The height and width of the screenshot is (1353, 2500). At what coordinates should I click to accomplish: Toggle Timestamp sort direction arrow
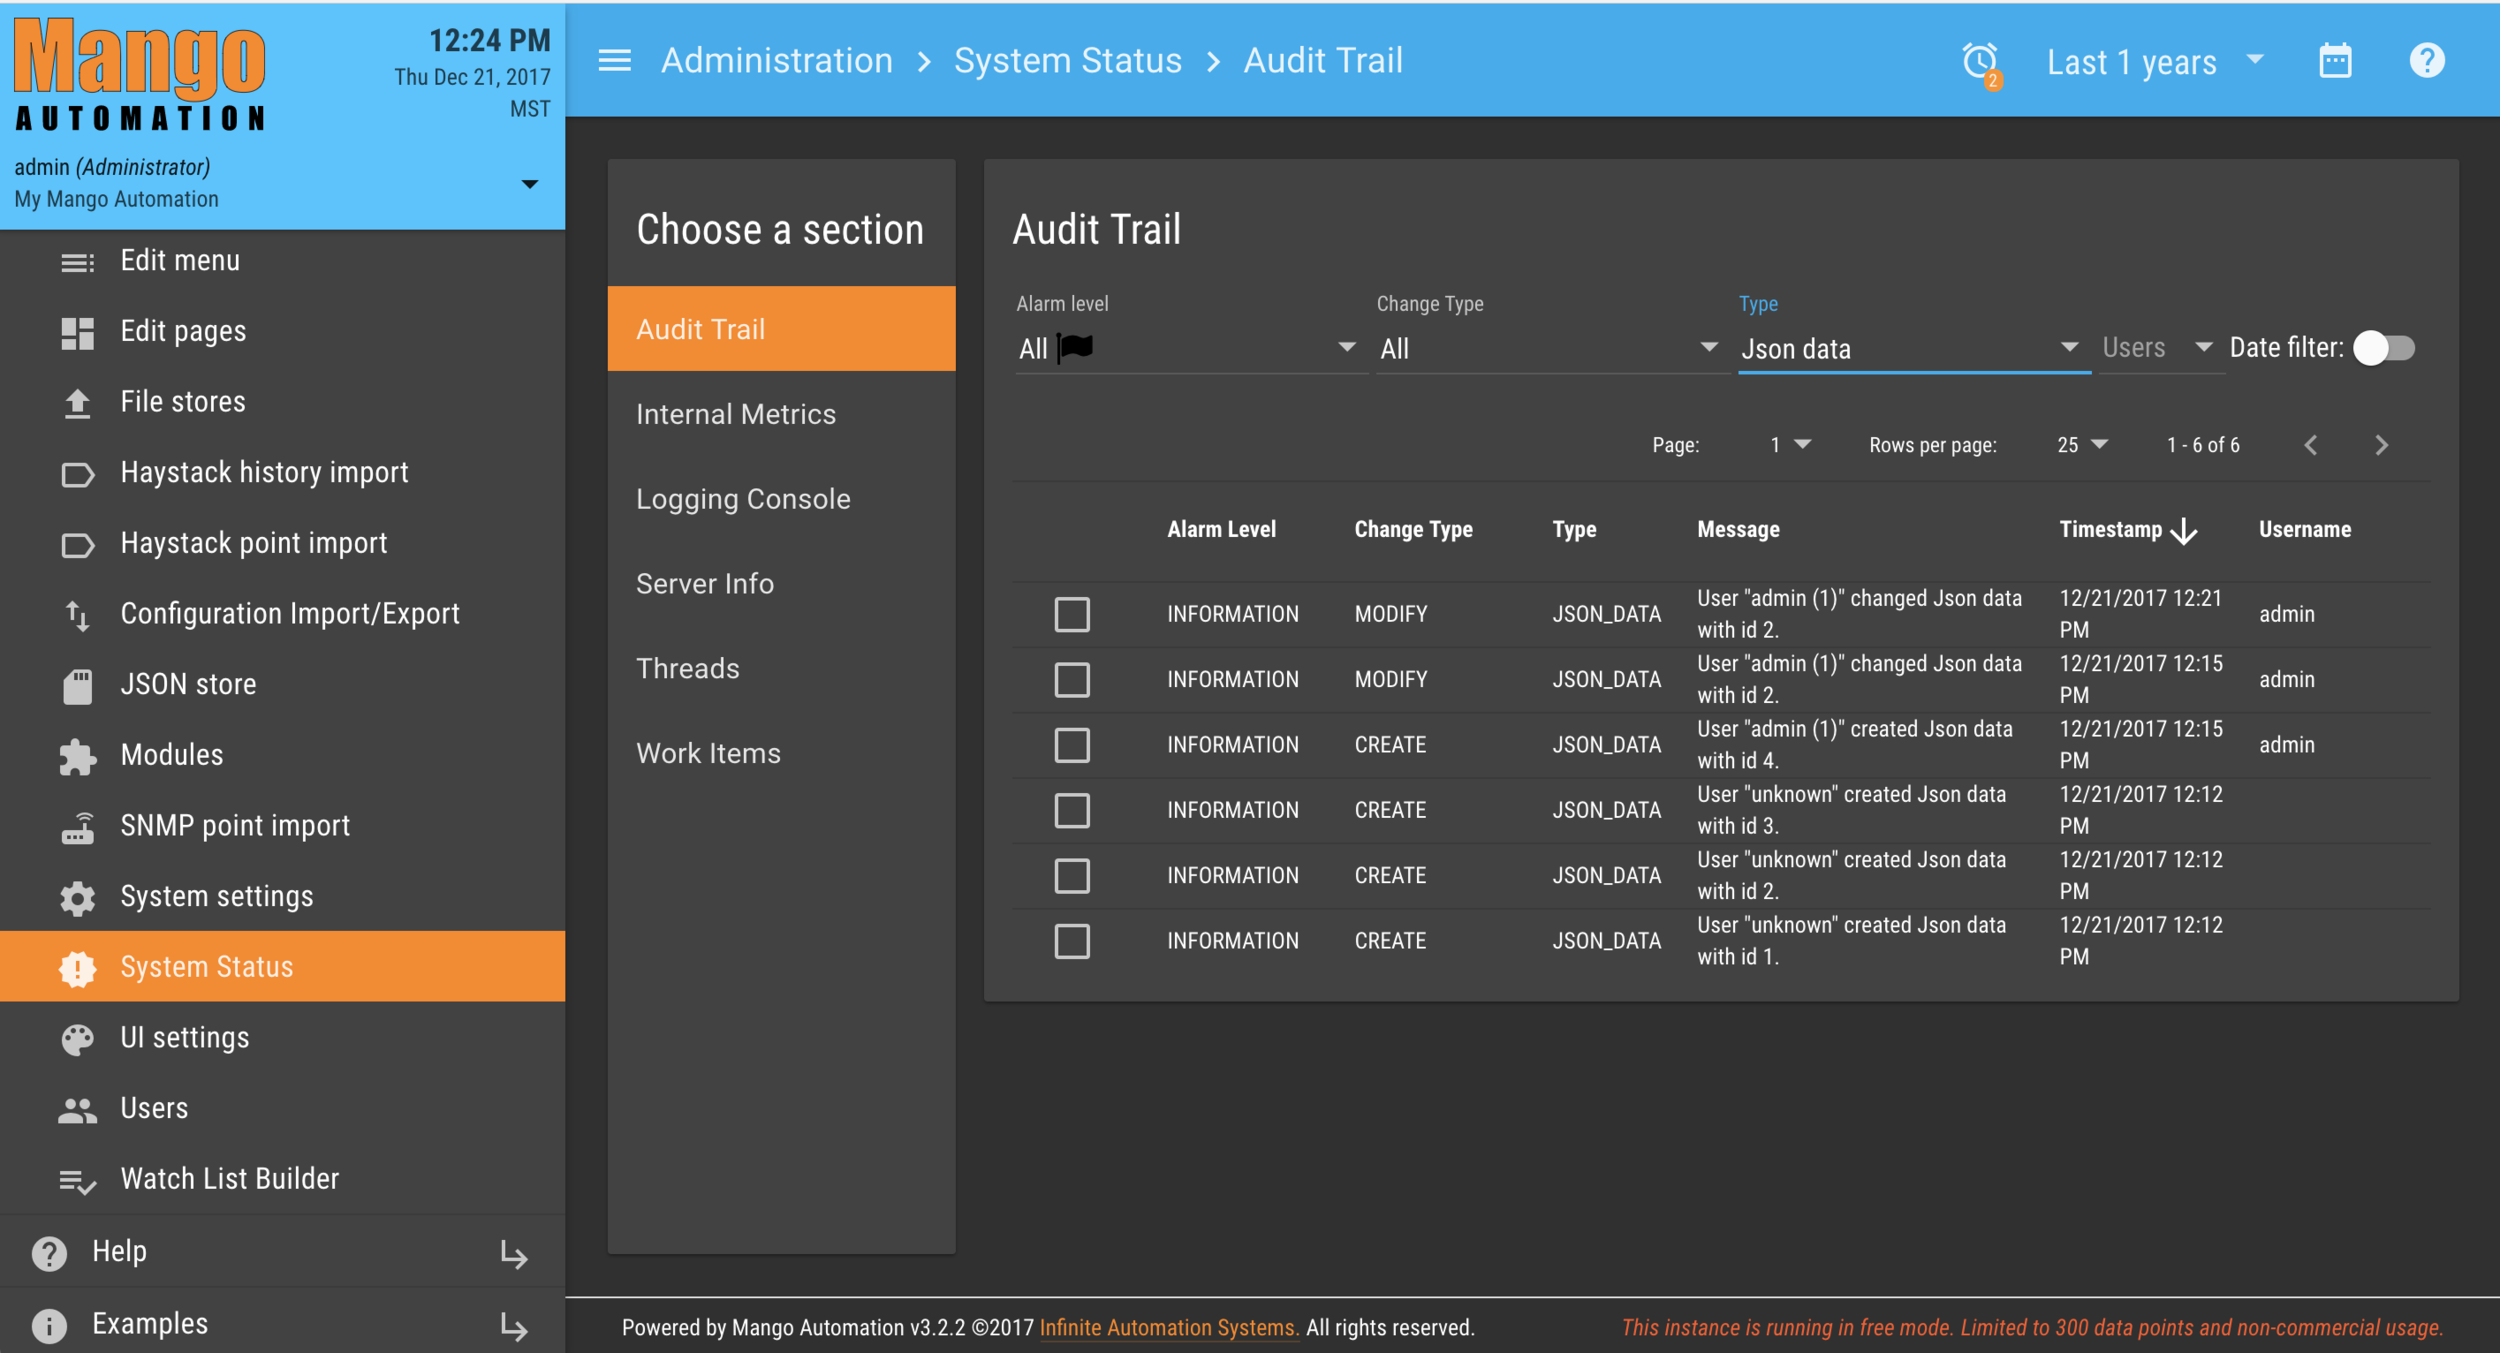coord(2184,530)
